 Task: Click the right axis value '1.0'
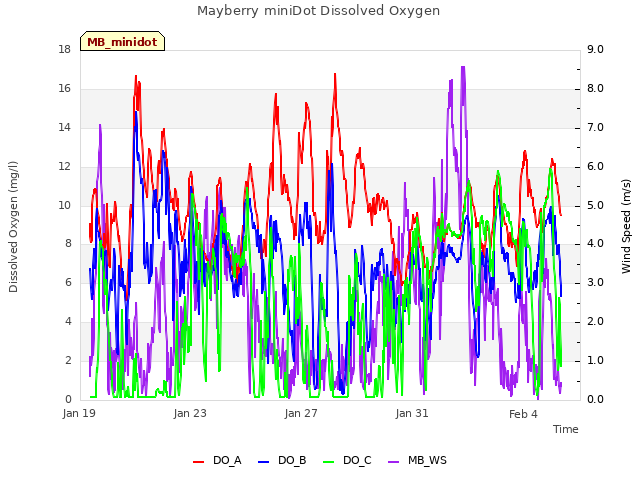point(595,360)
